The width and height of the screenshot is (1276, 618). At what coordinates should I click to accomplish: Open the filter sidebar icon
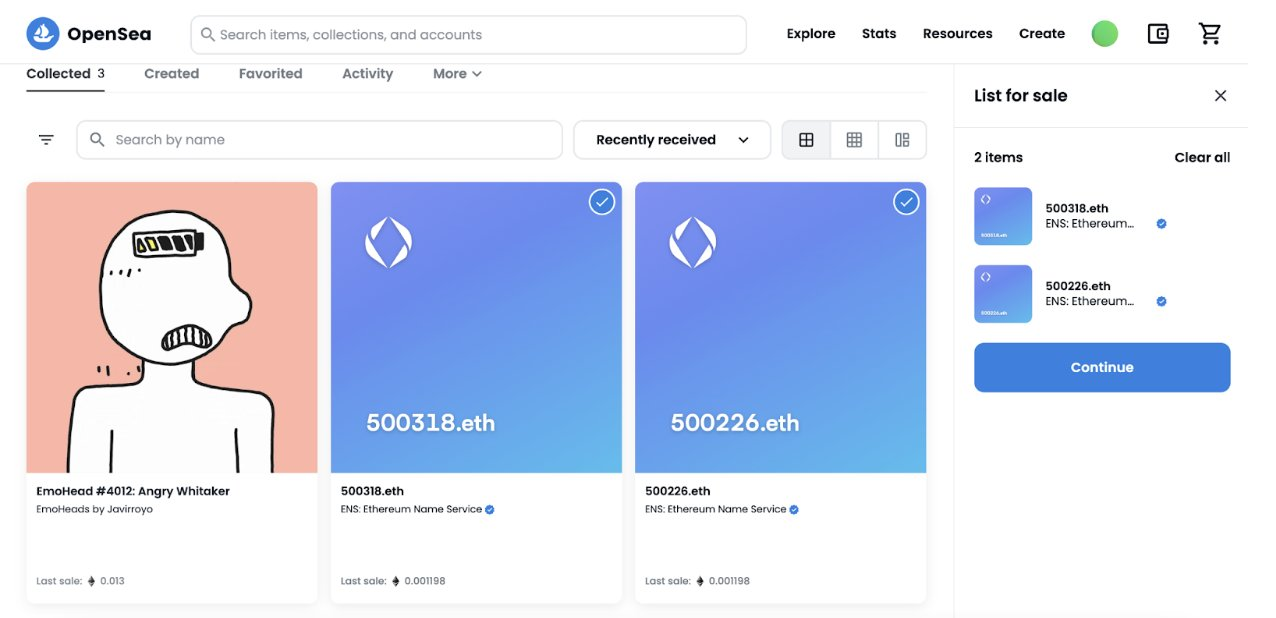pyautogui.click(x=46, y=140)
